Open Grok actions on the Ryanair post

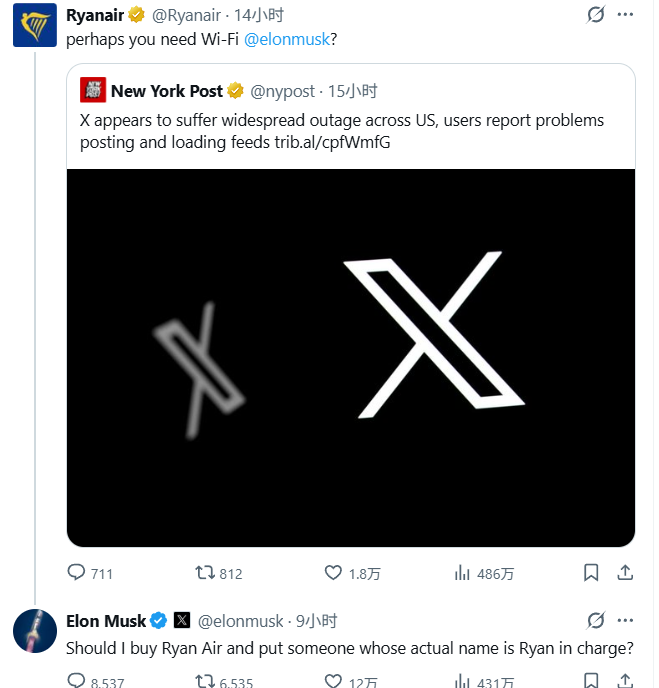[x=597, y=15]
